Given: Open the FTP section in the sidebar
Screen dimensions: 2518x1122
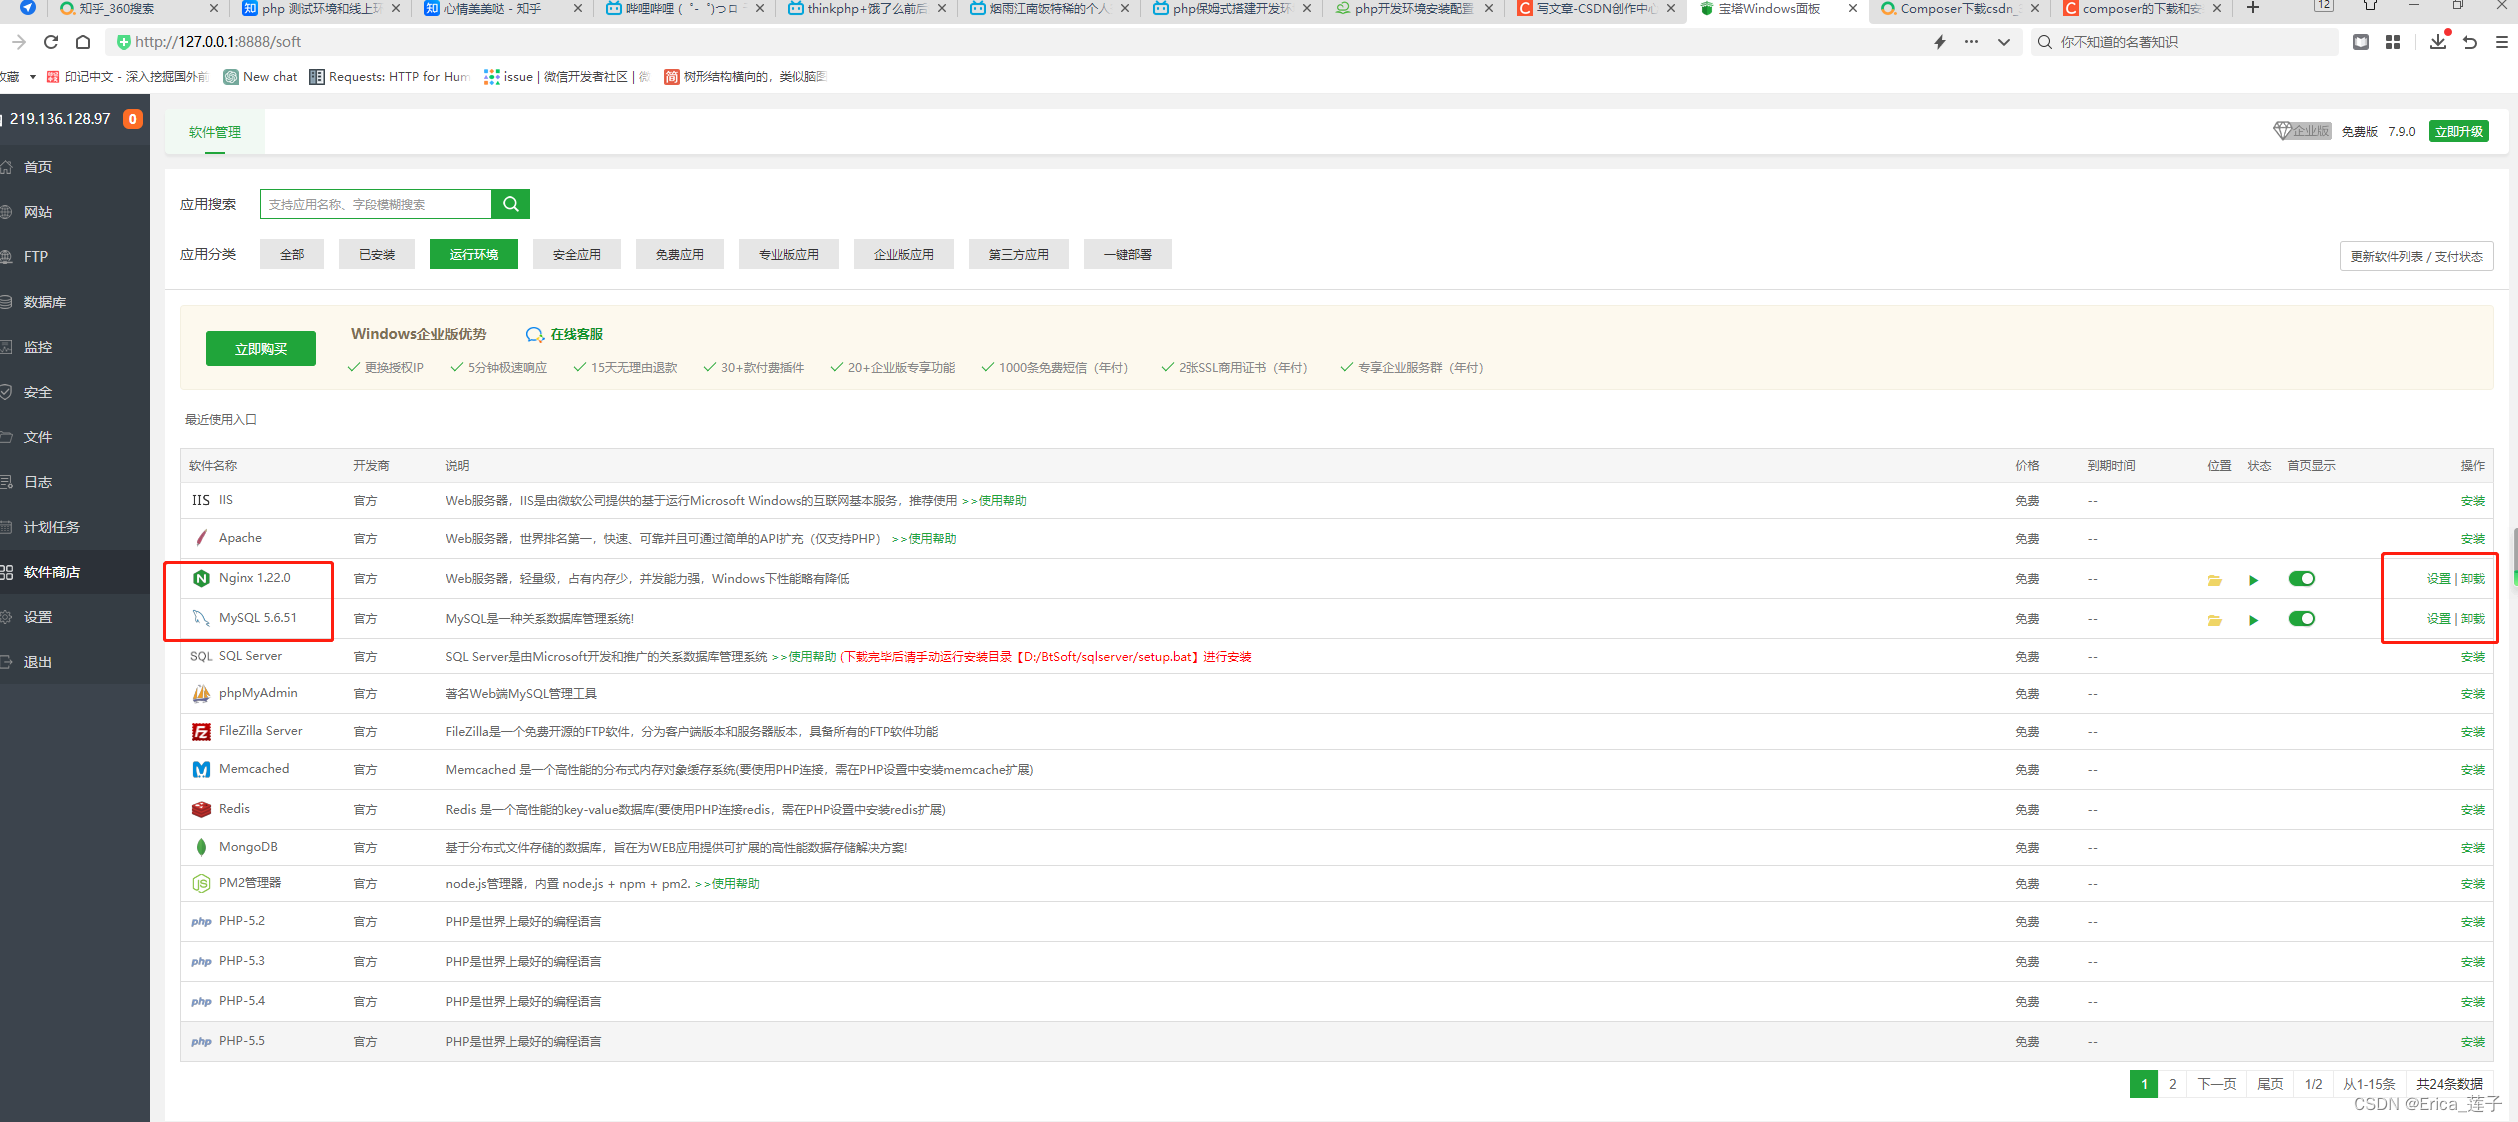Looking at the screenshot, I should (x=35, y=256).
